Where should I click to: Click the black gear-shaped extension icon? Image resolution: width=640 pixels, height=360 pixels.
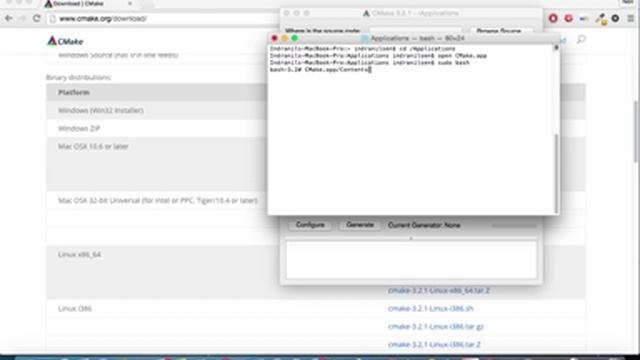(615, 18)
